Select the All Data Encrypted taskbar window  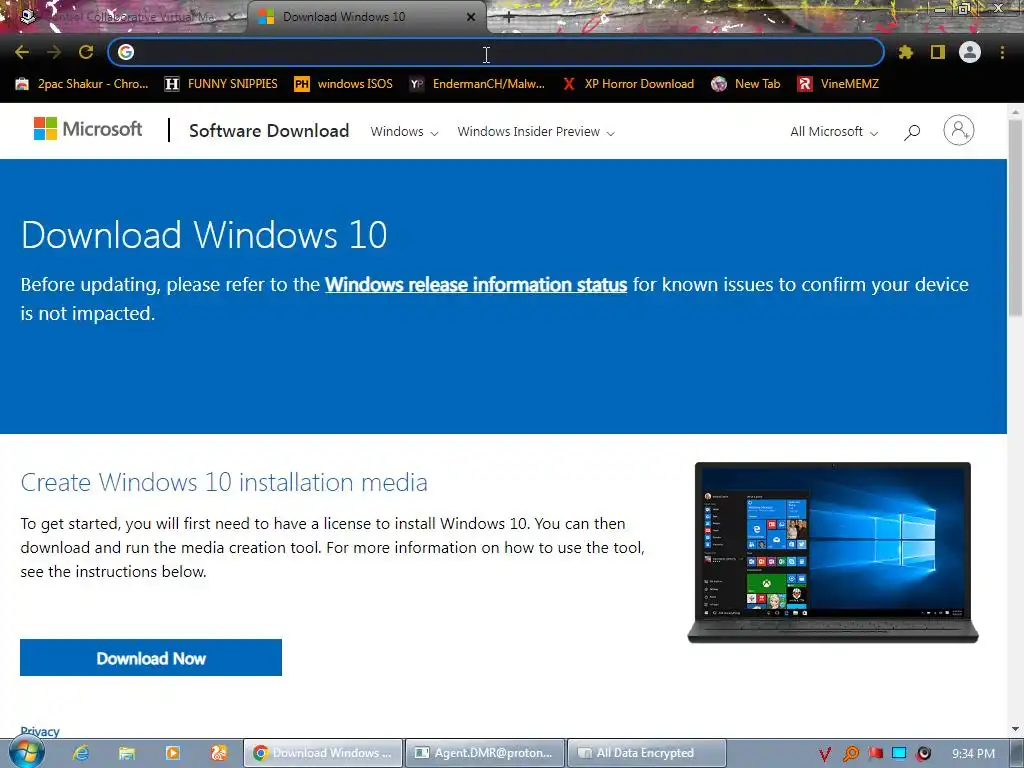(647, 753)
